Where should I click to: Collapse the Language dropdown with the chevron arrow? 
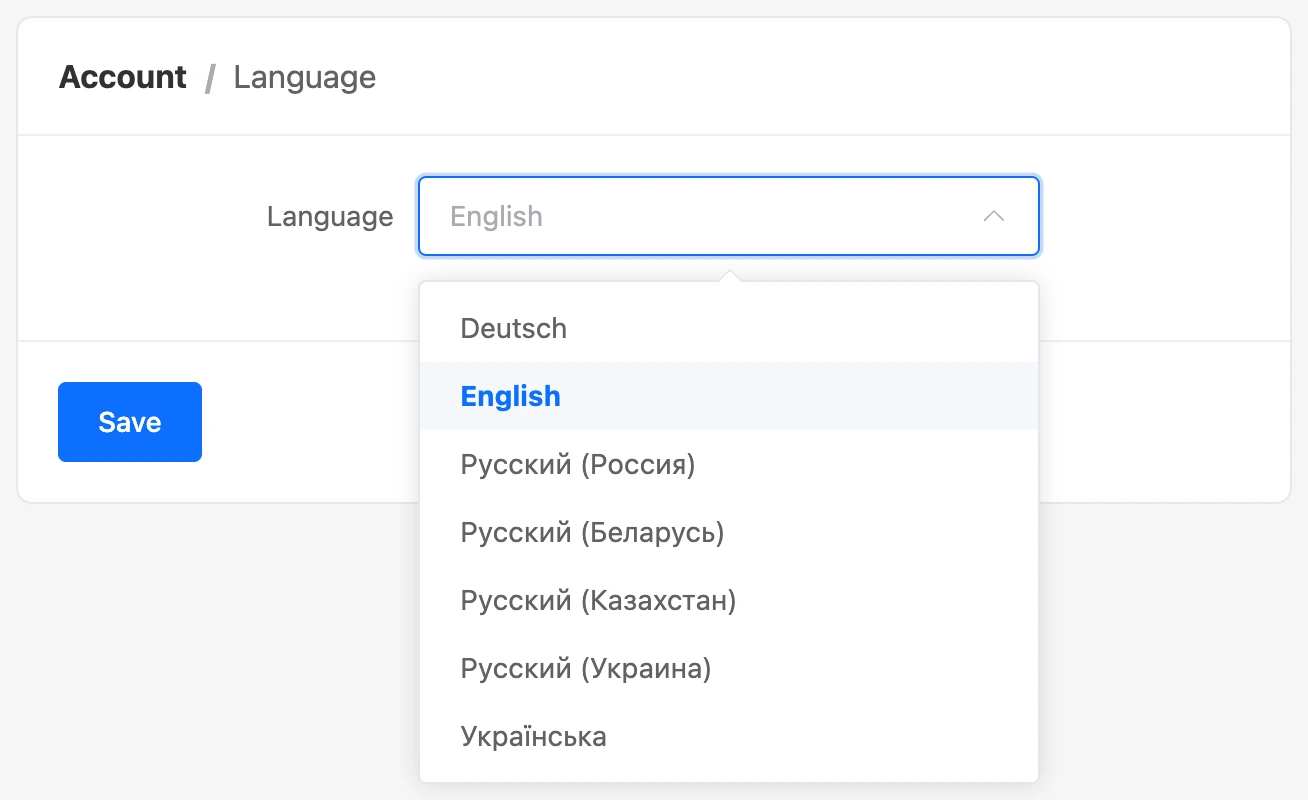click(x=993, y=216)
